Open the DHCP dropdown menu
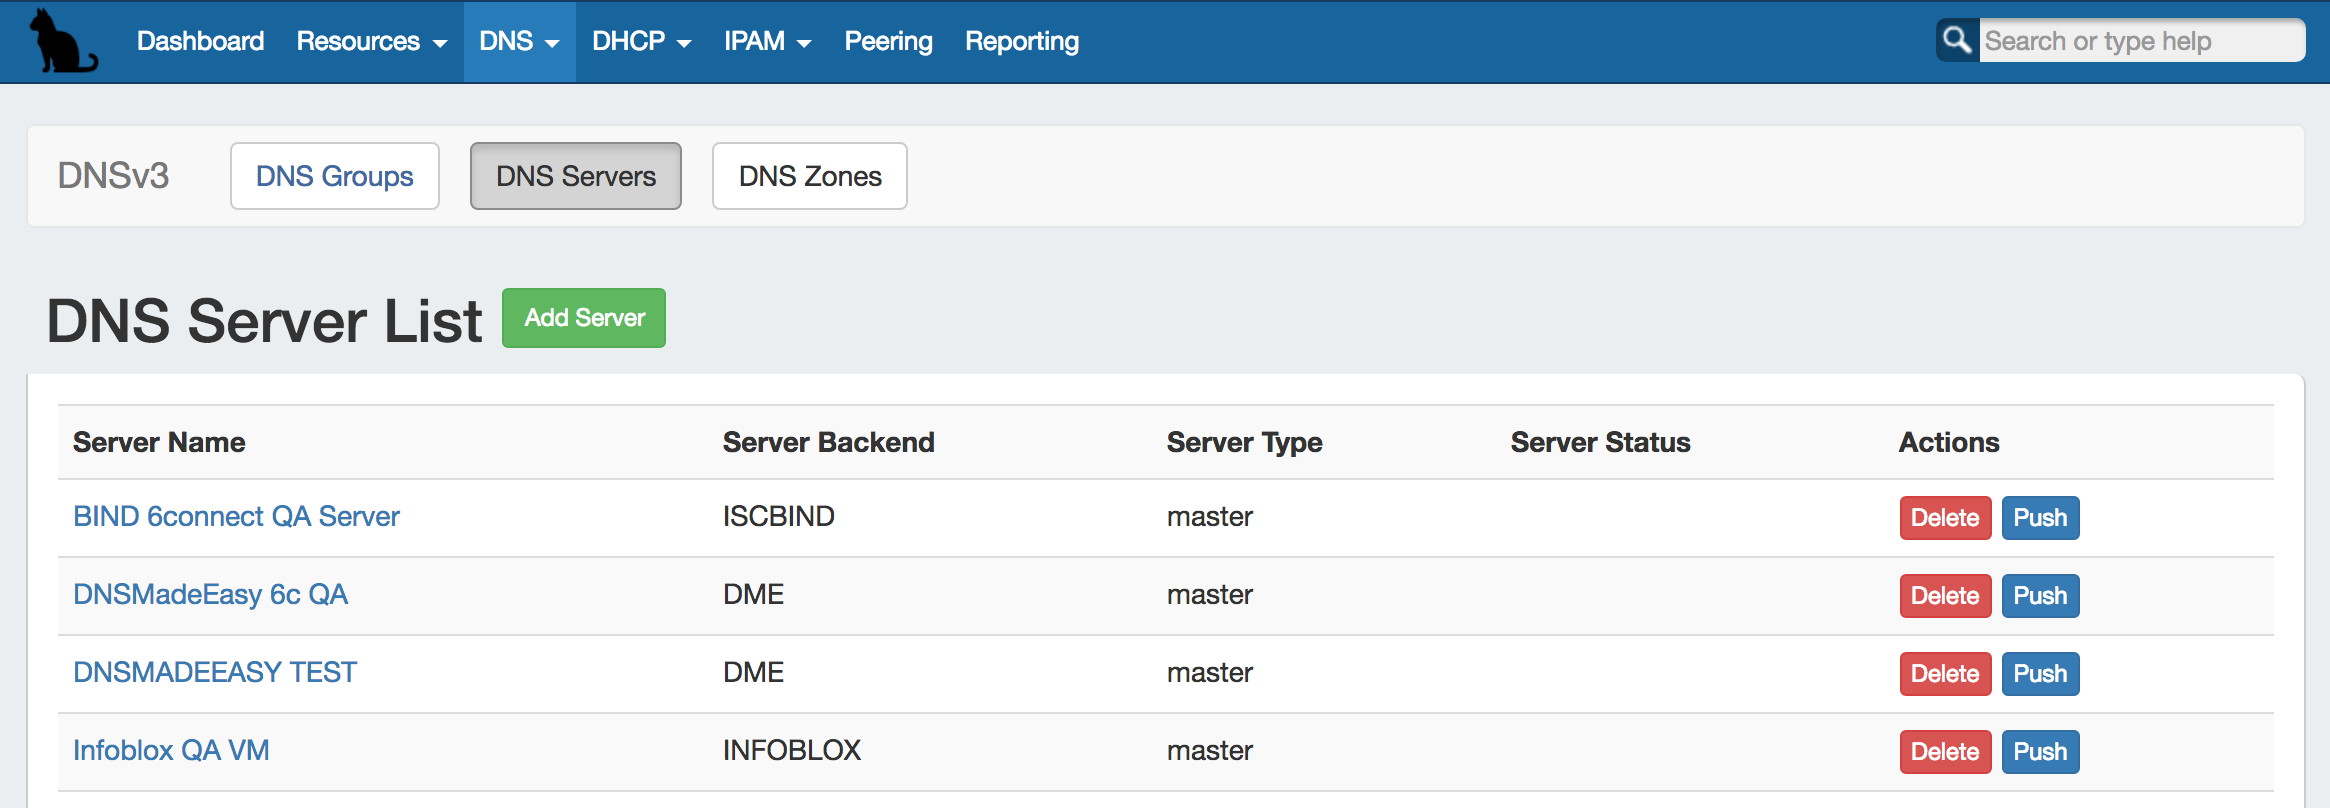 click(641, 41)
